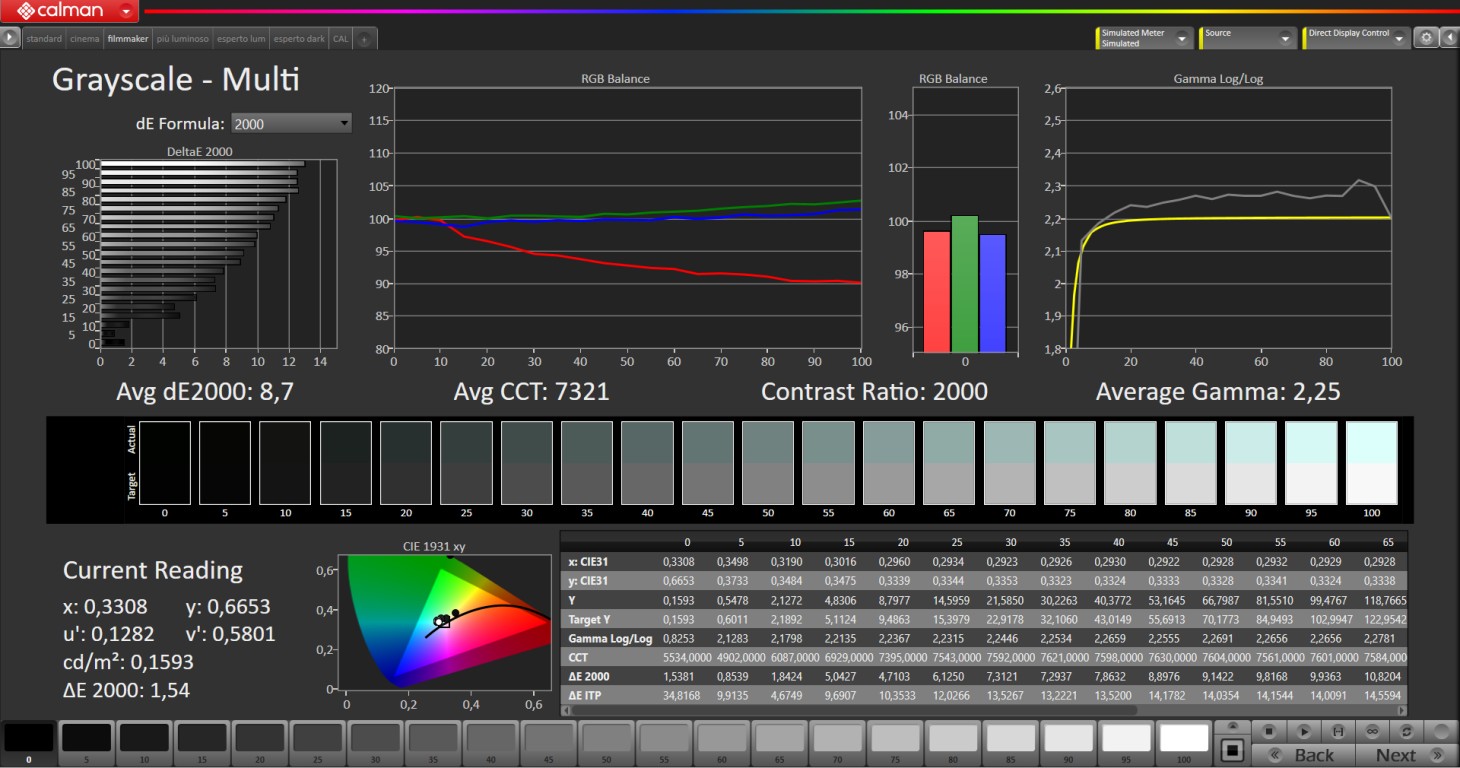The image size is (1460, 768).
Task: Switch to the cinema tab
Action: [85, 39]
